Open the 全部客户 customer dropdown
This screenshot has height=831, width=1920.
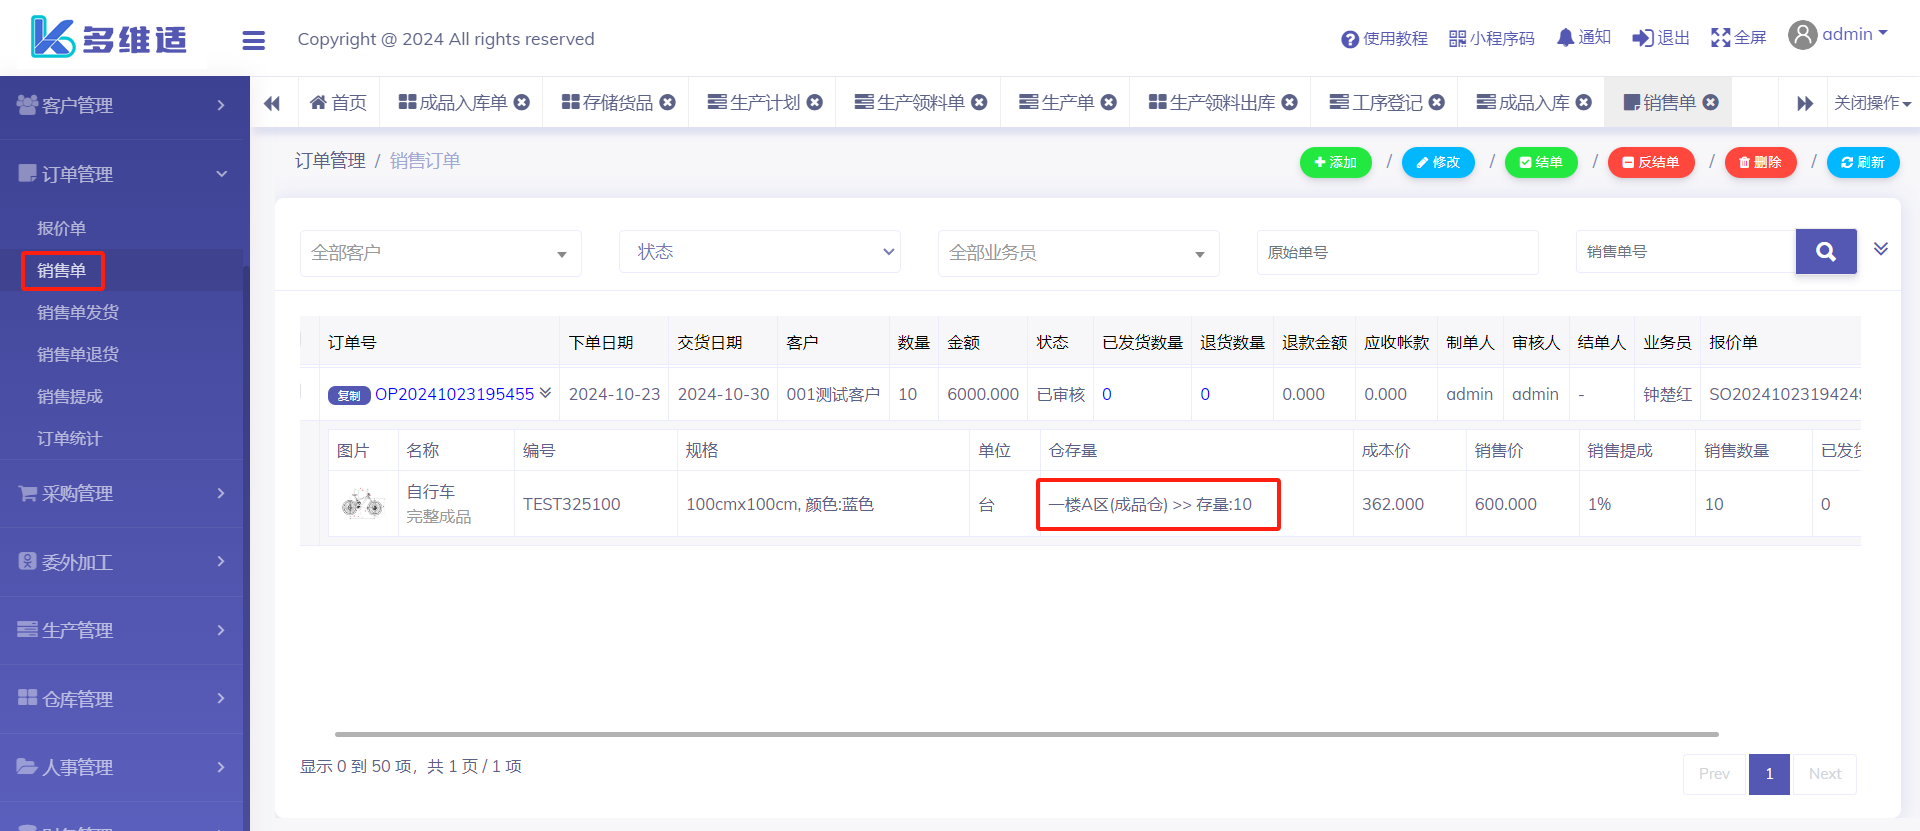point(440,253)
